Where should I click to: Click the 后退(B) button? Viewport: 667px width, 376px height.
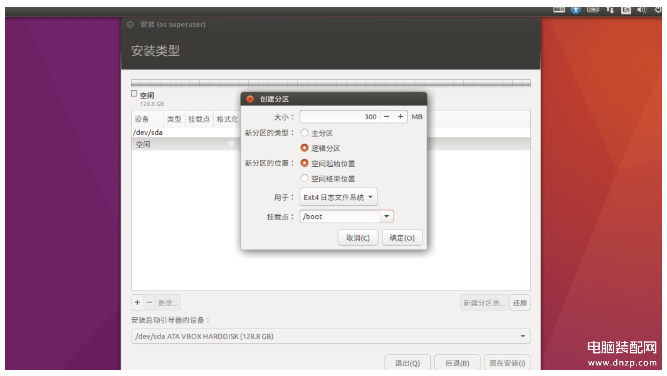coord(457,363)
